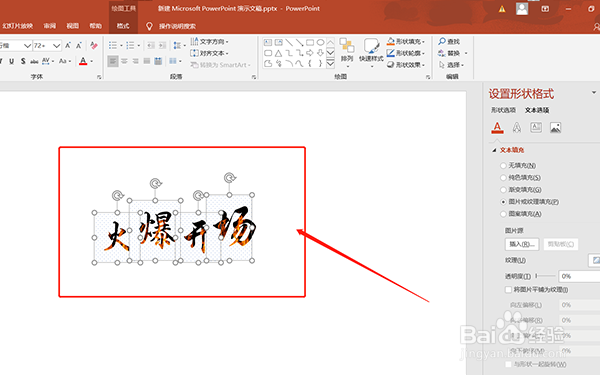
Task: Click the decrease font size icon
Action: click(79, 46)
